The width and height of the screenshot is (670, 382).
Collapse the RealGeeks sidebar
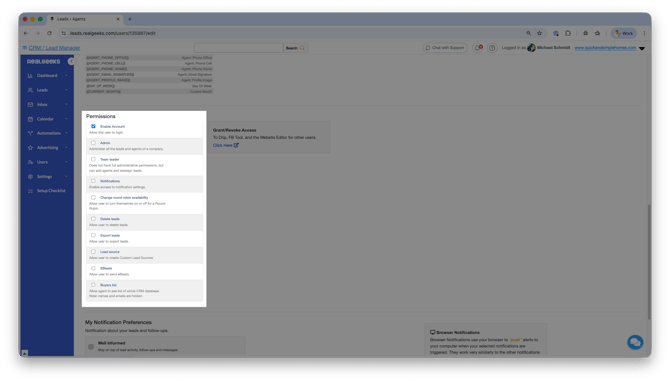click(x=71, y=62)
